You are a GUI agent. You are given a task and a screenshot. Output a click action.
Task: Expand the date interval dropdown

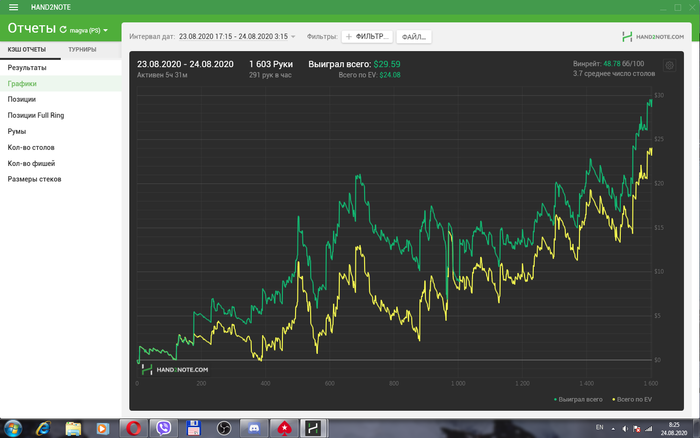point(293,37)
